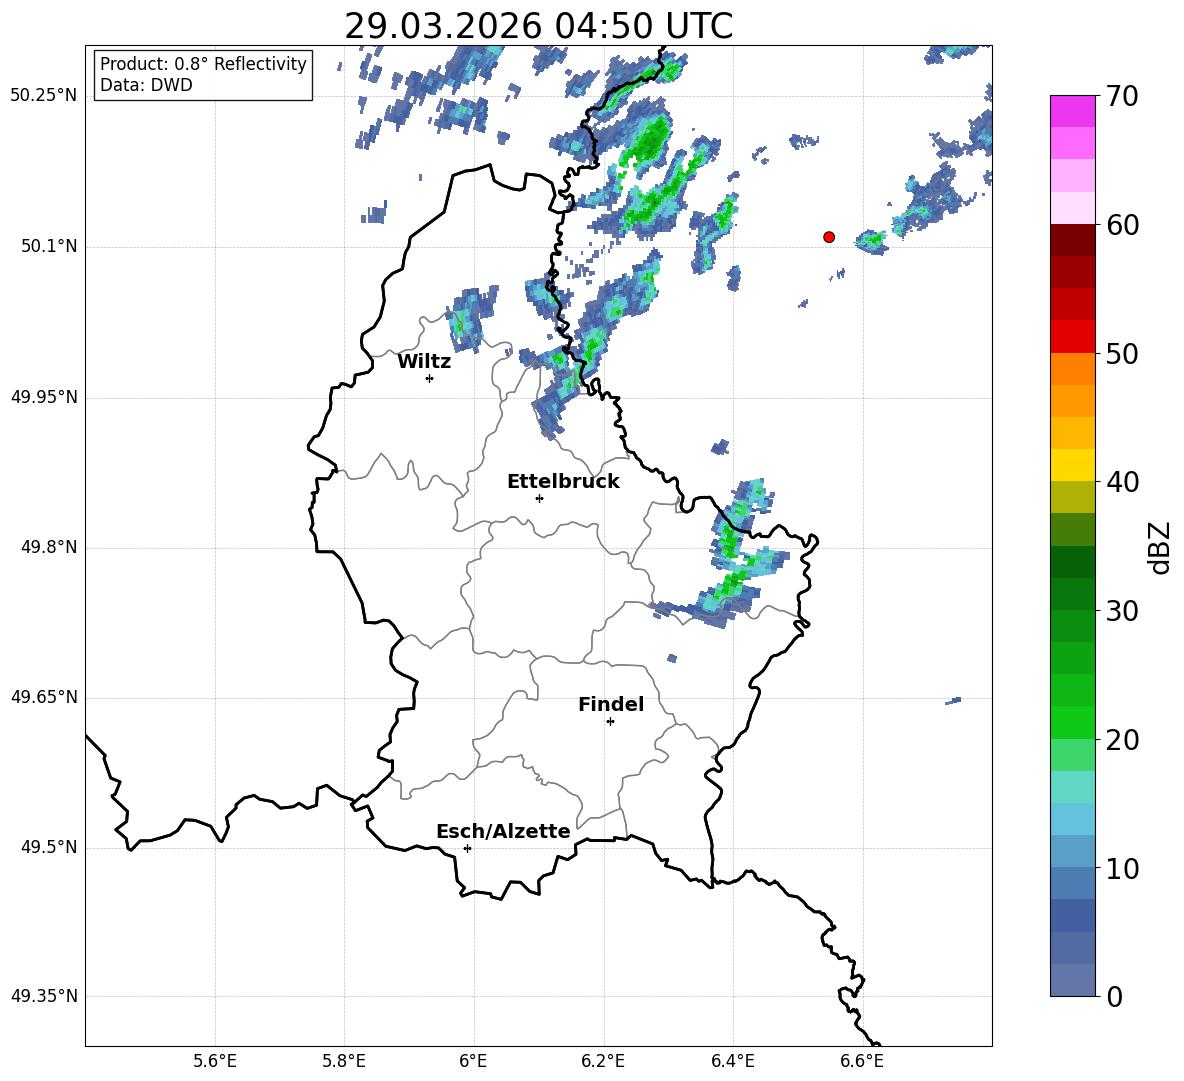Click the Ettelbruck station cross marker
Screen dimensions: 1184x1081
coord(539,498)
